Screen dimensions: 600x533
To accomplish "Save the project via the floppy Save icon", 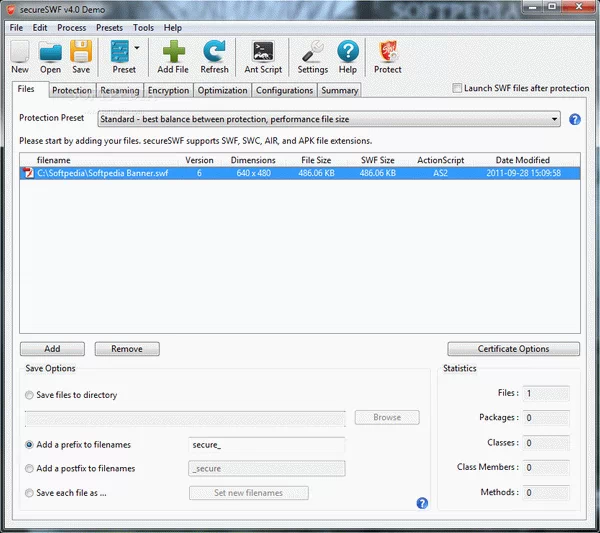I will 81,52.
